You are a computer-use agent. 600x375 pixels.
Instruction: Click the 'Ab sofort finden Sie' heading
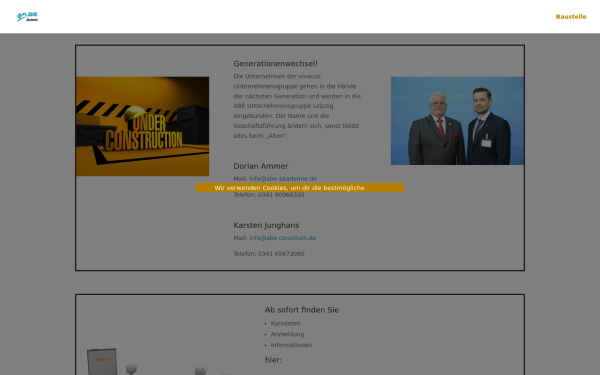coord(302,310)
